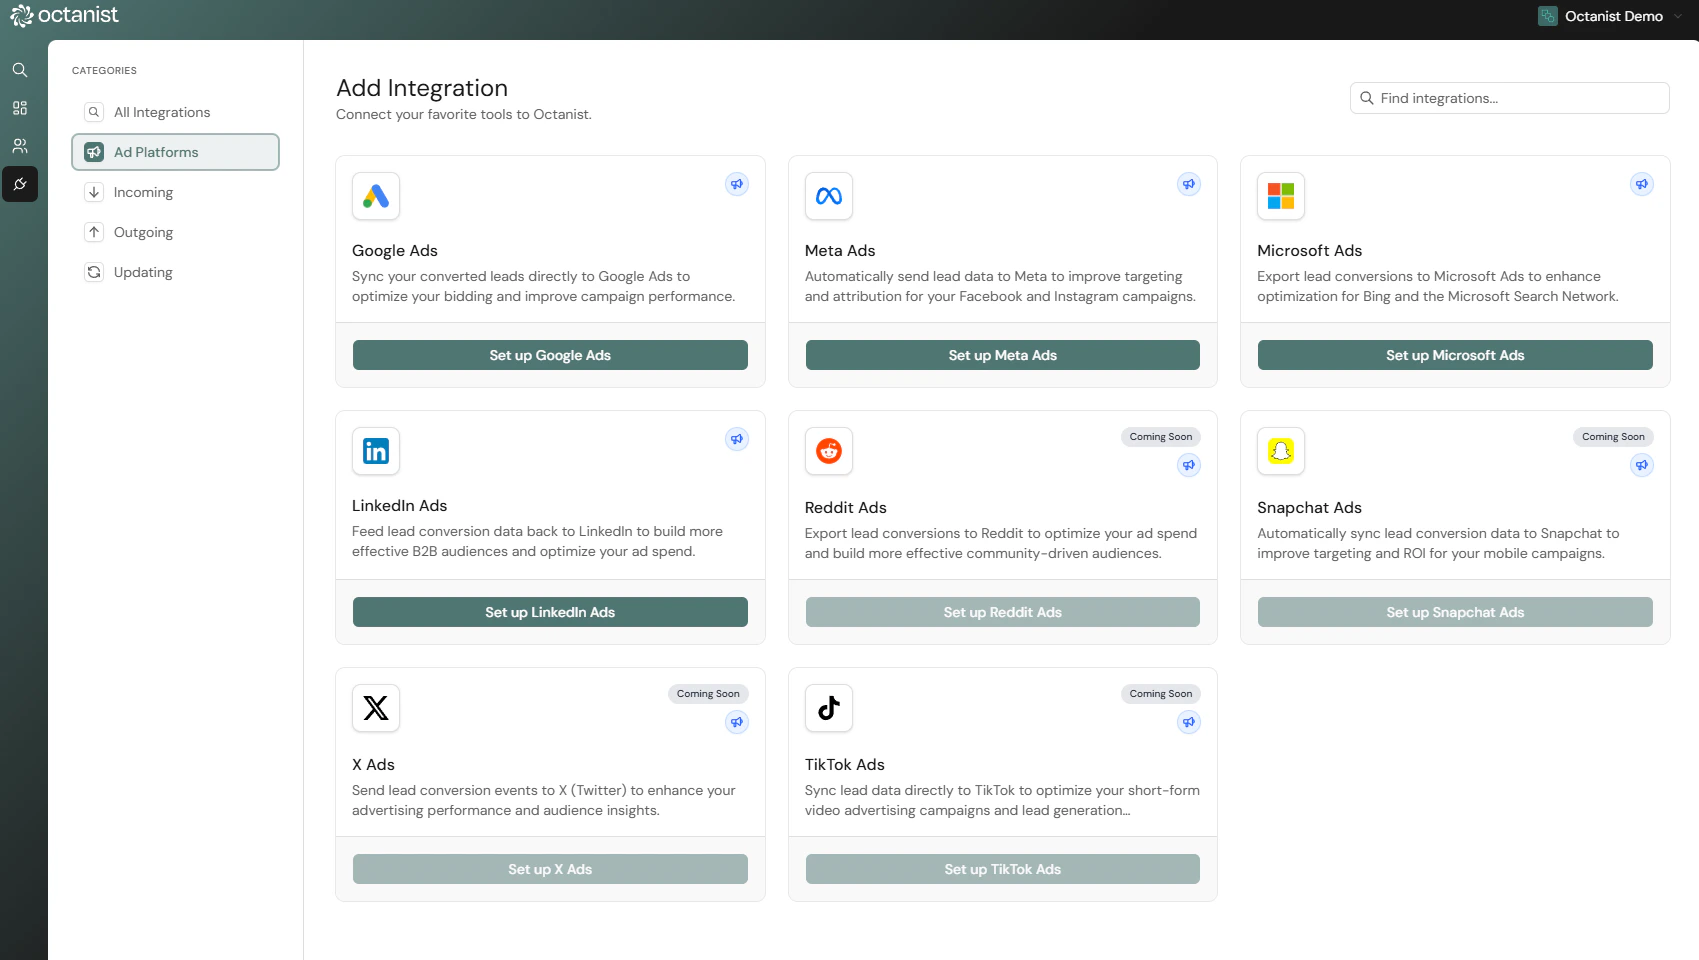Click the magnifier icon in Find integrations
This screenshot has width=1699, height=960.
click(1367, 98)
